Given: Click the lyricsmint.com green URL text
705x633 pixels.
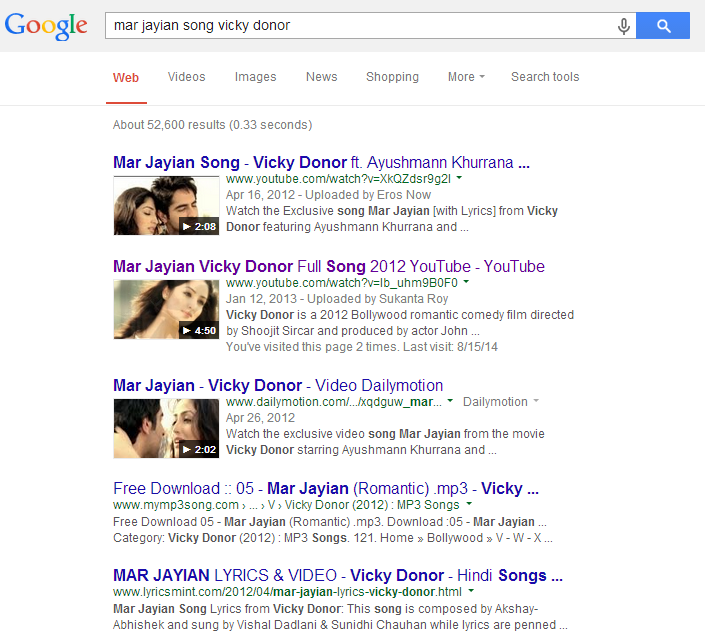Looking at the screenshot, I should coord(287,592).
